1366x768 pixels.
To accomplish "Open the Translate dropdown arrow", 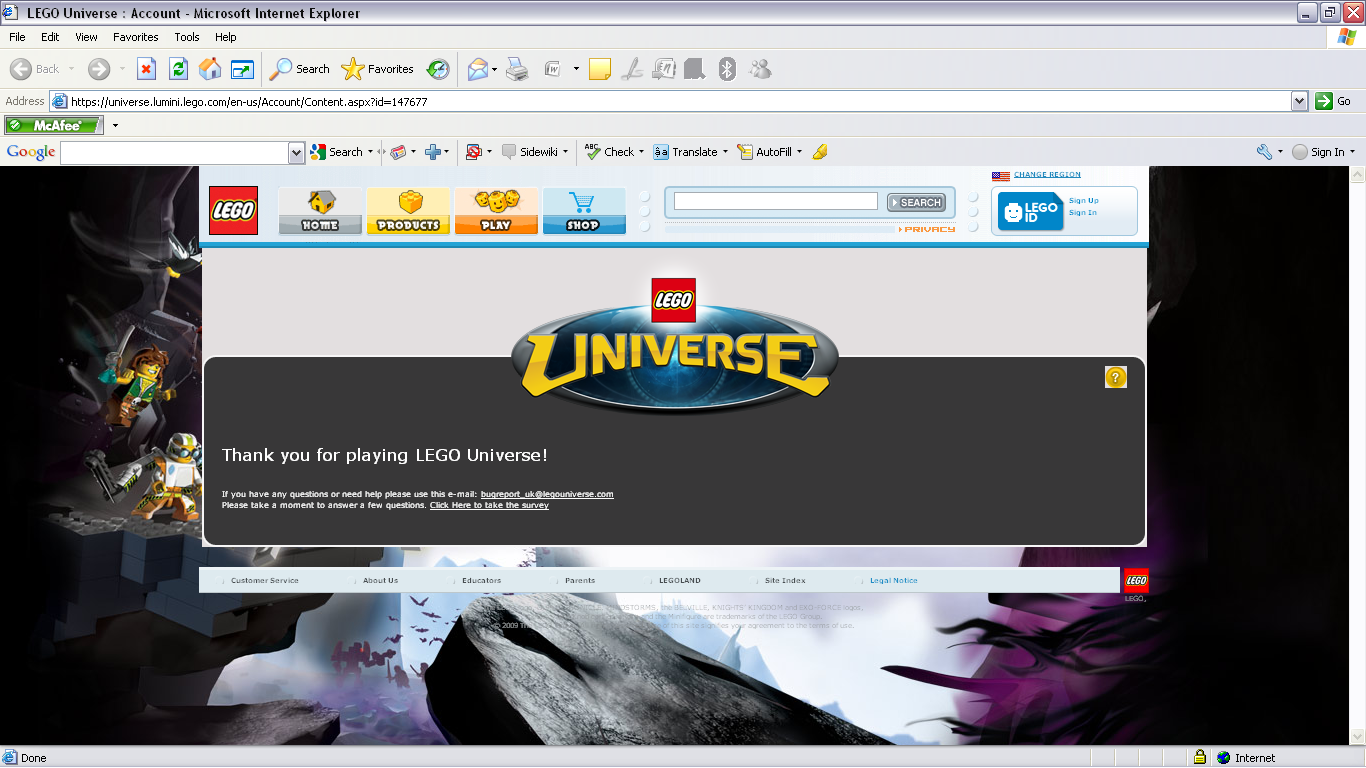I will click(725, 152).
